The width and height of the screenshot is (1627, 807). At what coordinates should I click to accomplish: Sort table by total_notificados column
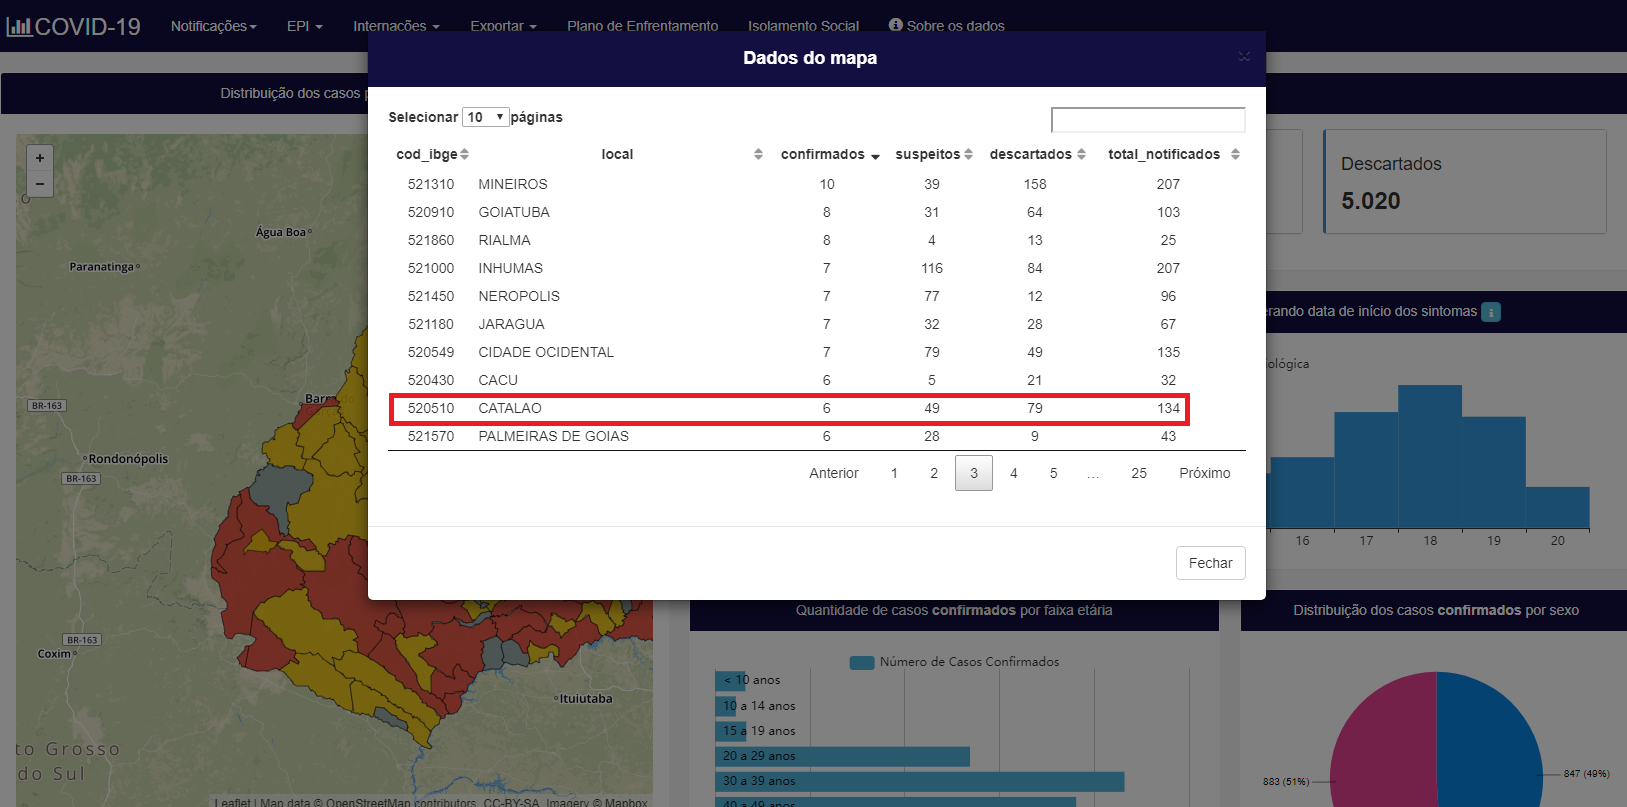tap(1235, 154)
